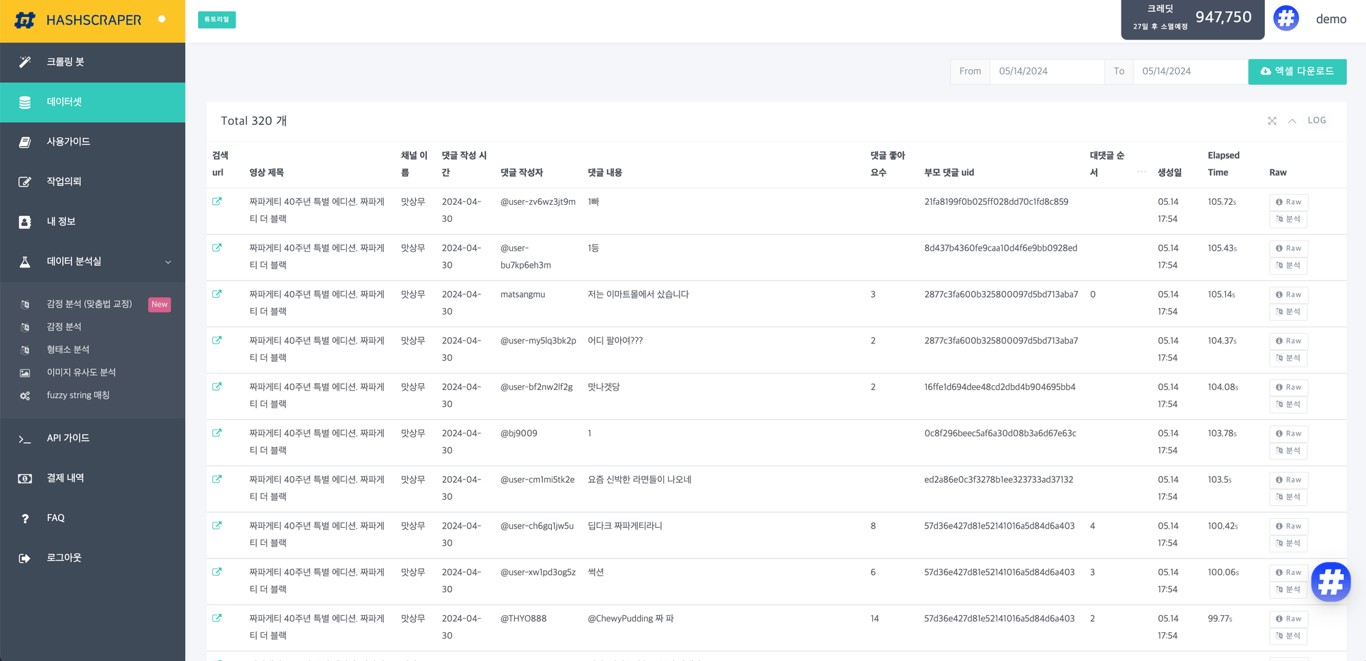
Task: Click 분석 button for @bj9009 row
Action: [1288, 450]
